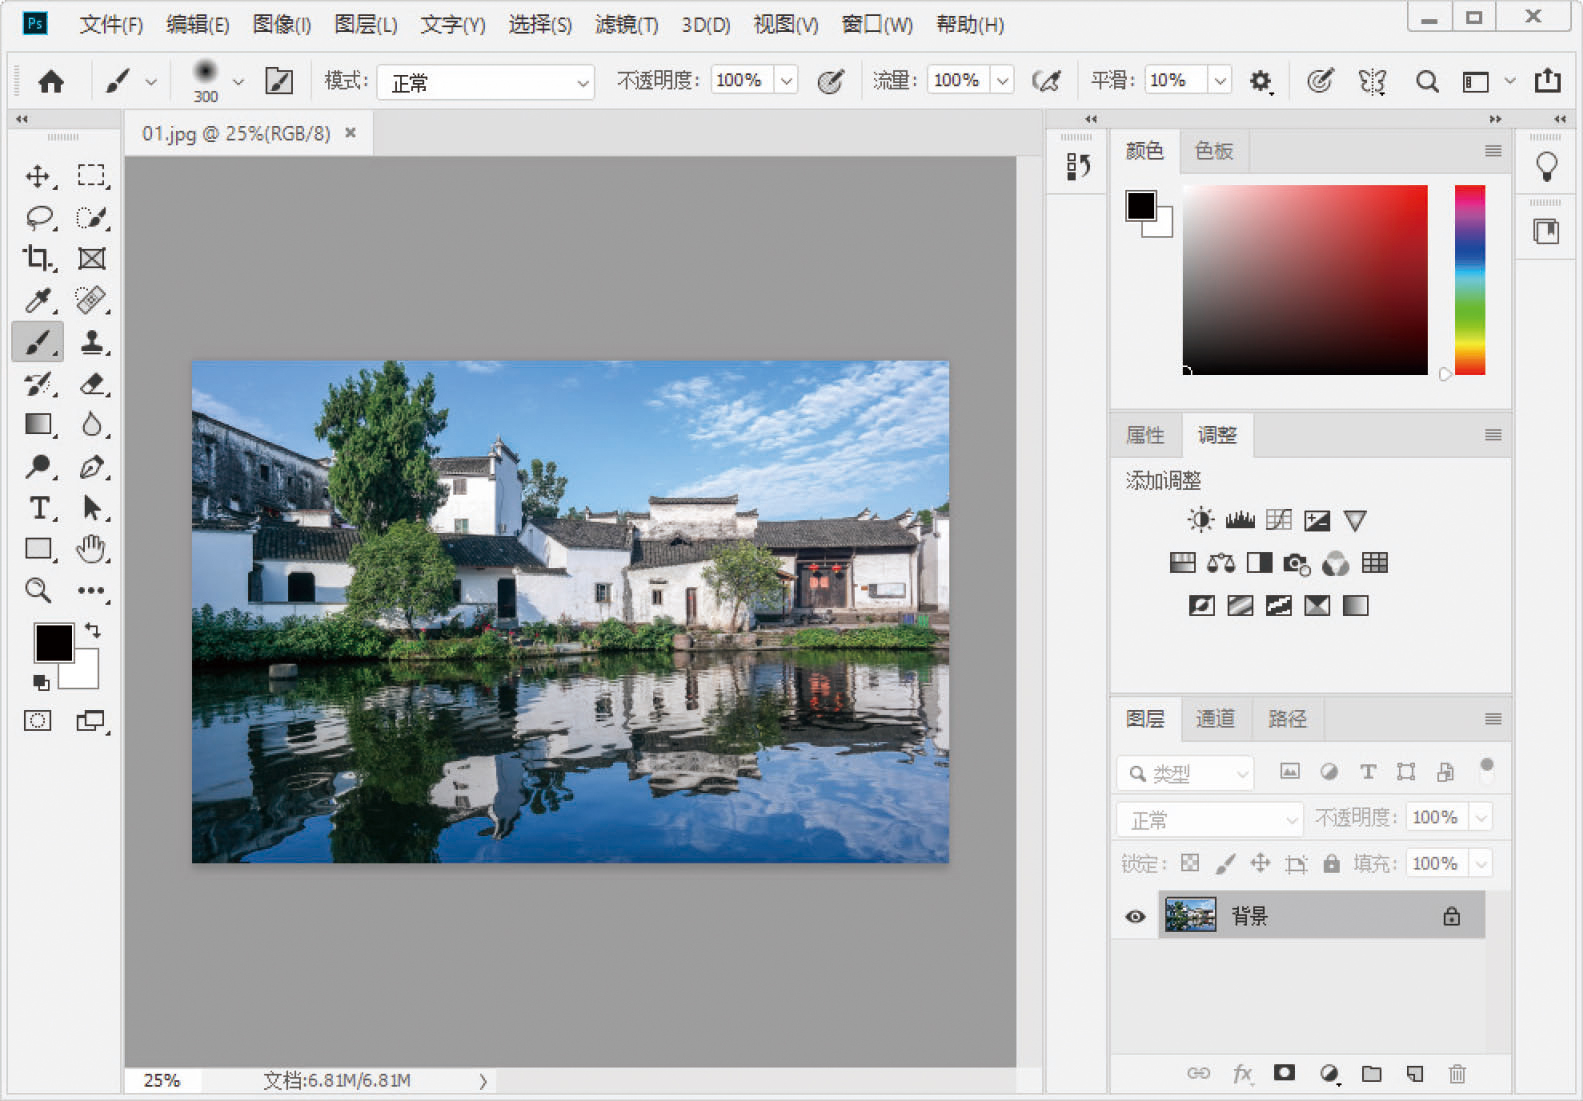Select the Lasso tool
The height and width of the screenshot is (1101, 1583).
(x=38, y=217)
